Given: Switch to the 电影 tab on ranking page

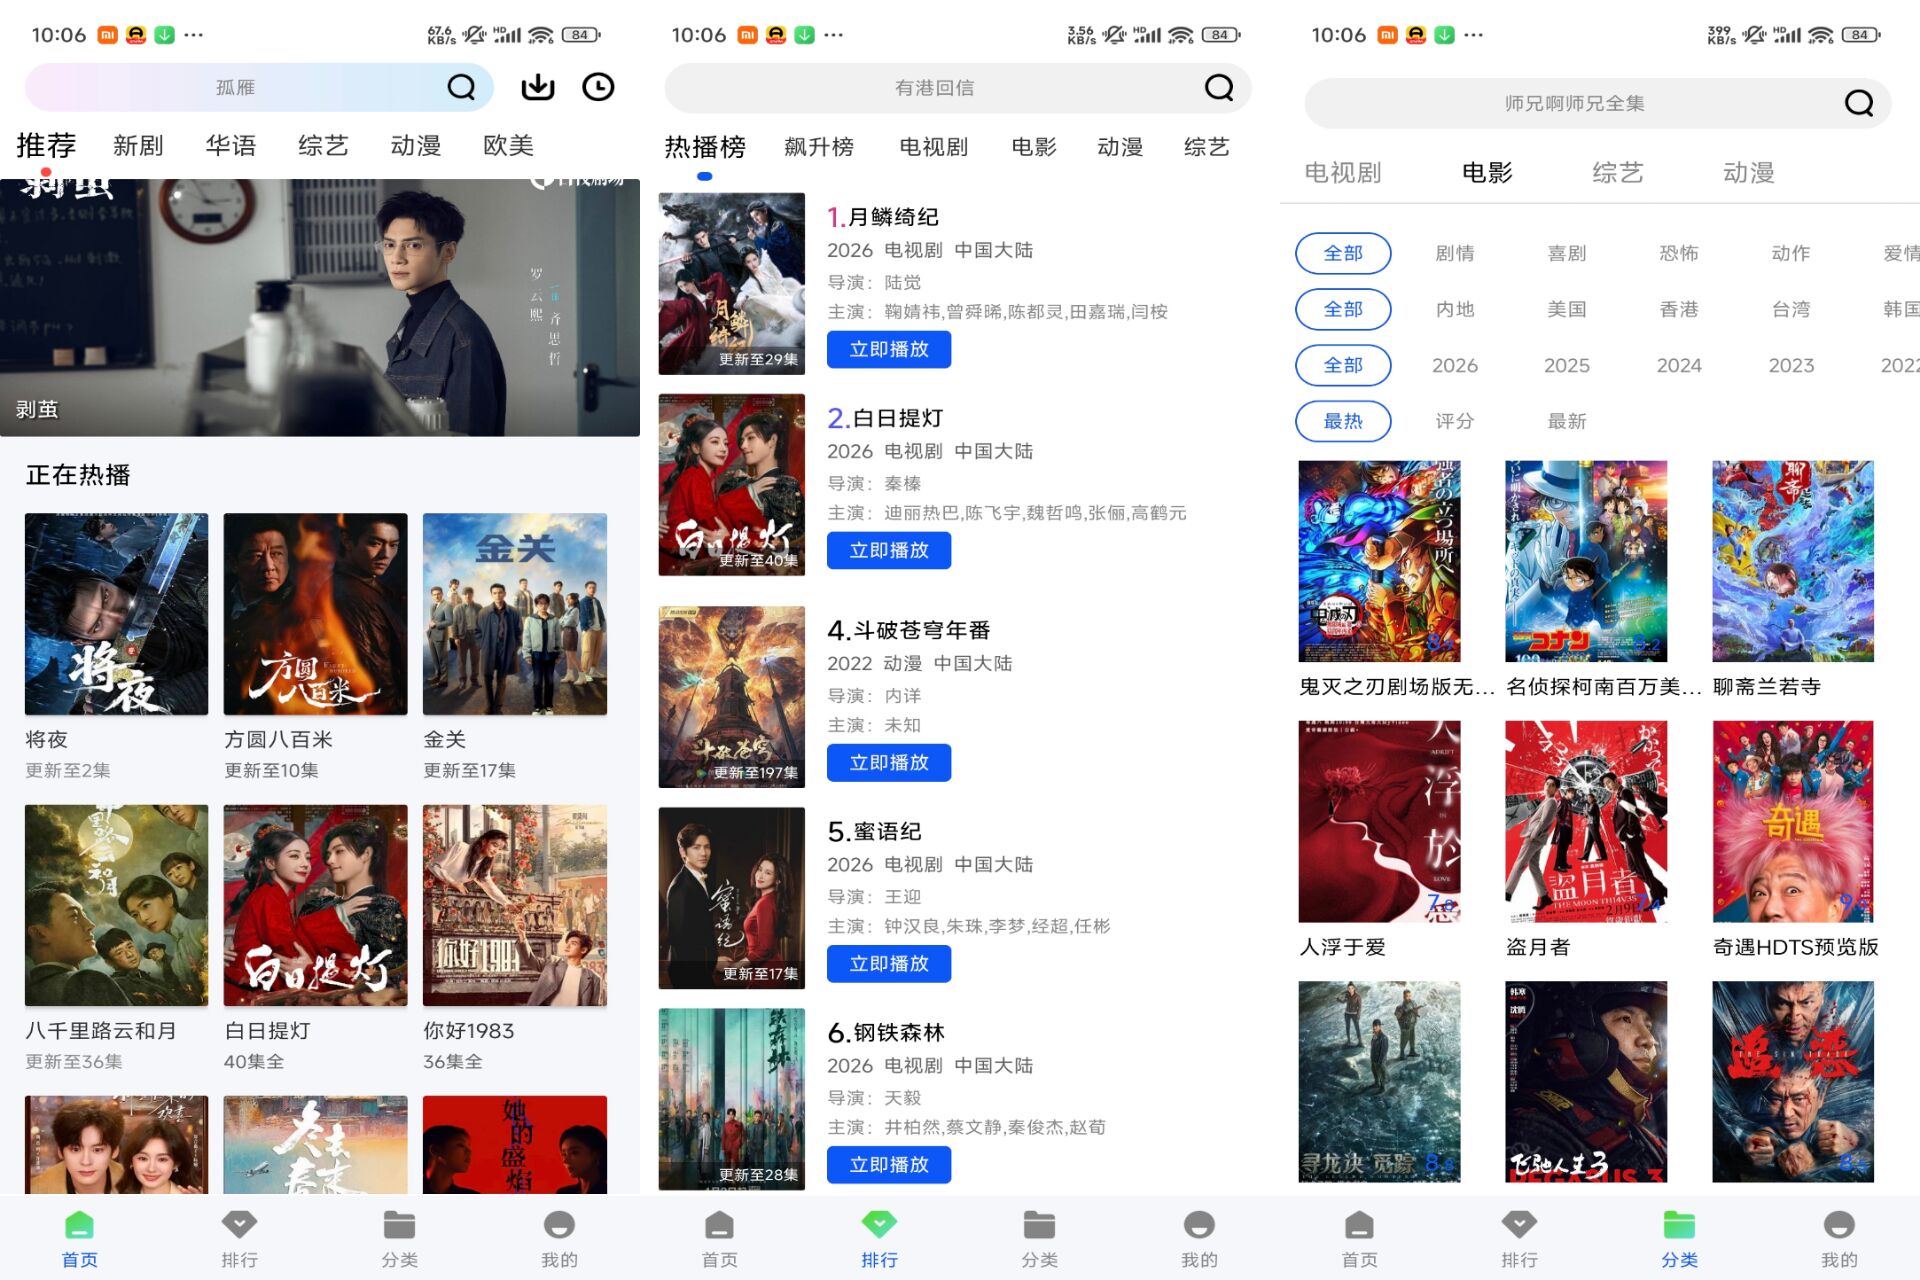Looking at the screenshot, I should click(1033, 147).
